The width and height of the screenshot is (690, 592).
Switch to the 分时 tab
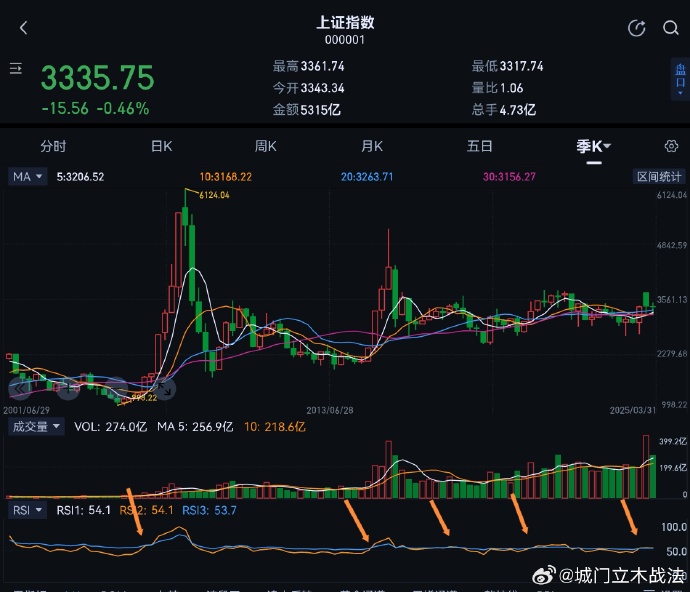(53, 146)
